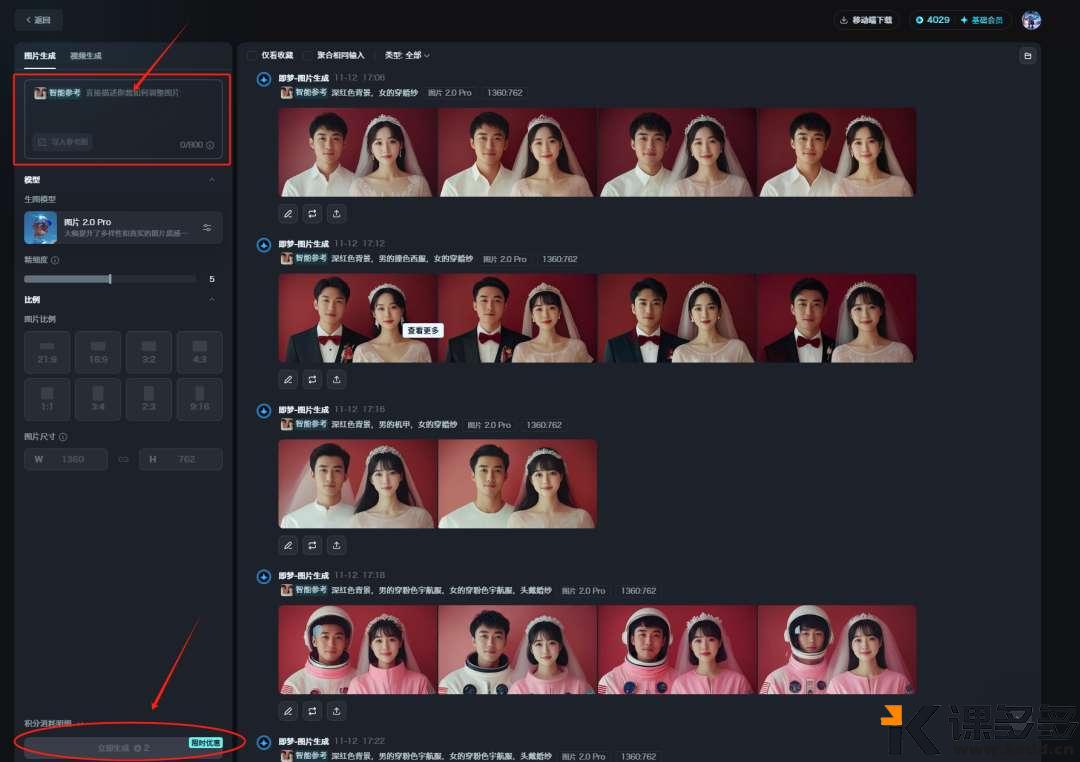Collapse the 比例 section with its chevron
Image resolution: width=1080 pixels, height=762 pixels.
click(x=211, y=299)
